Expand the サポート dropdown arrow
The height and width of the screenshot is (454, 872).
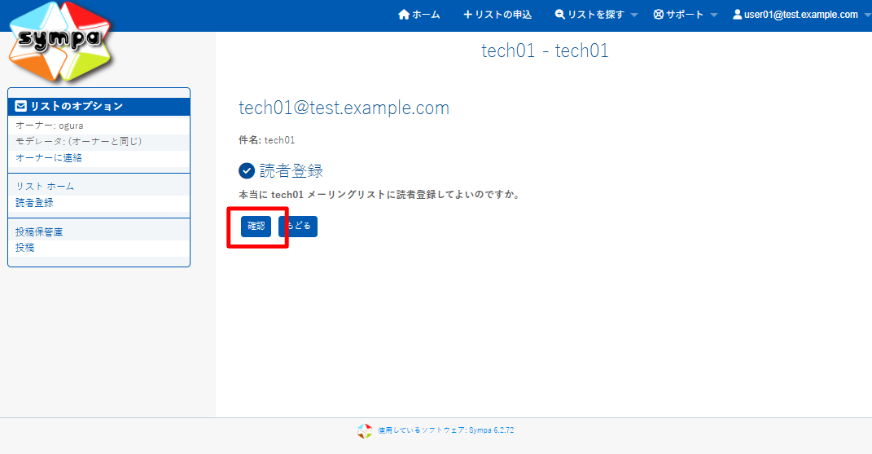click(x=714, y=15)
